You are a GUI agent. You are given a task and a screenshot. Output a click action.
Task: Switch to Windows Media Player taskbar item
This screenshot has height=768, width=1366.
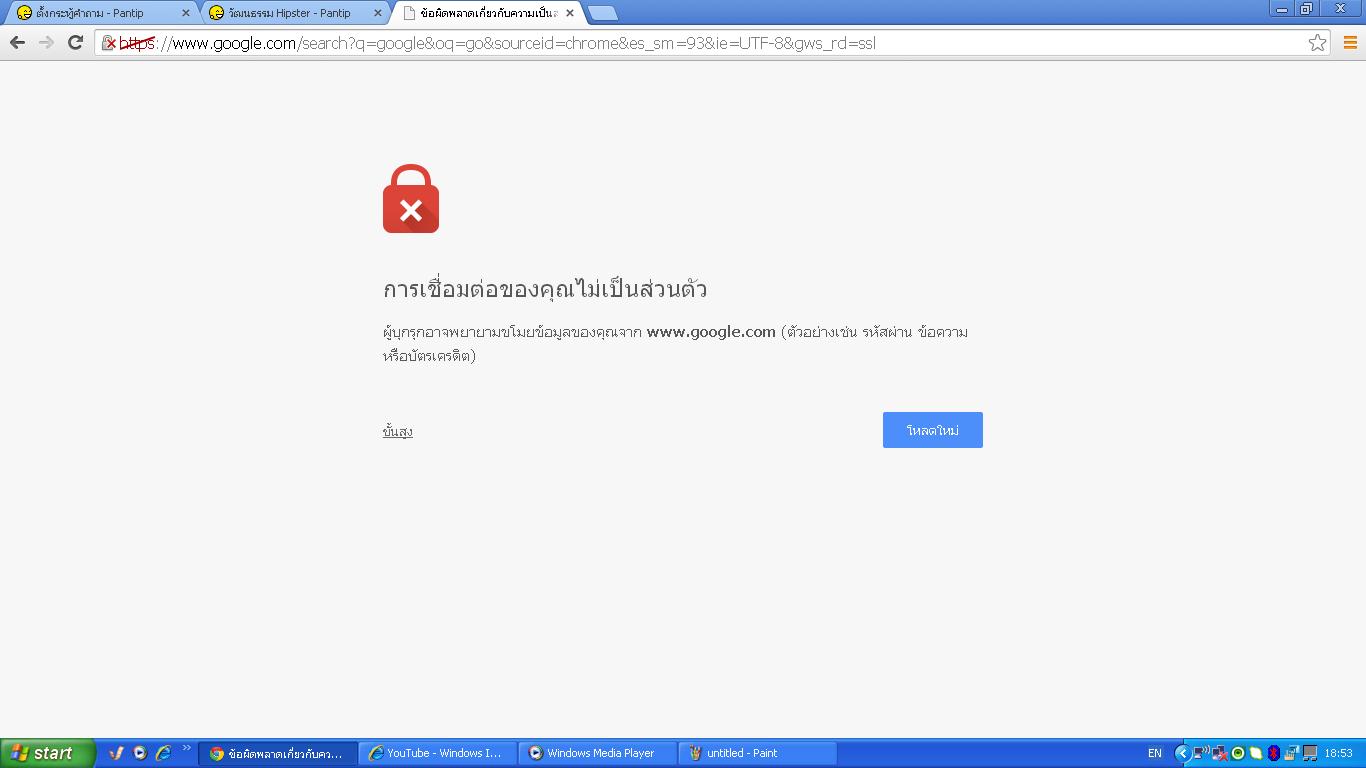(x=597, y=753)
